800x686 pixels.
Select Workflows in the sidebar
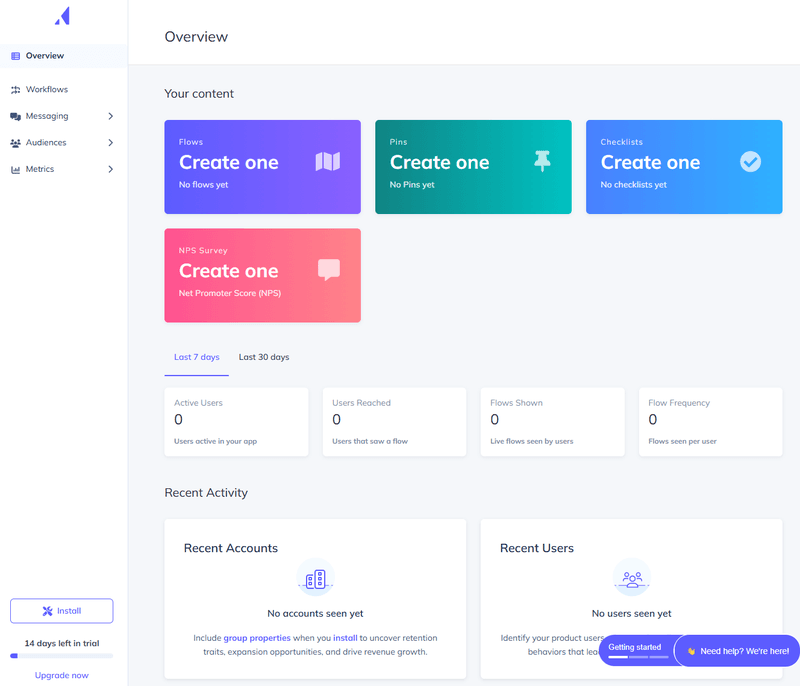tap(48, 89)
